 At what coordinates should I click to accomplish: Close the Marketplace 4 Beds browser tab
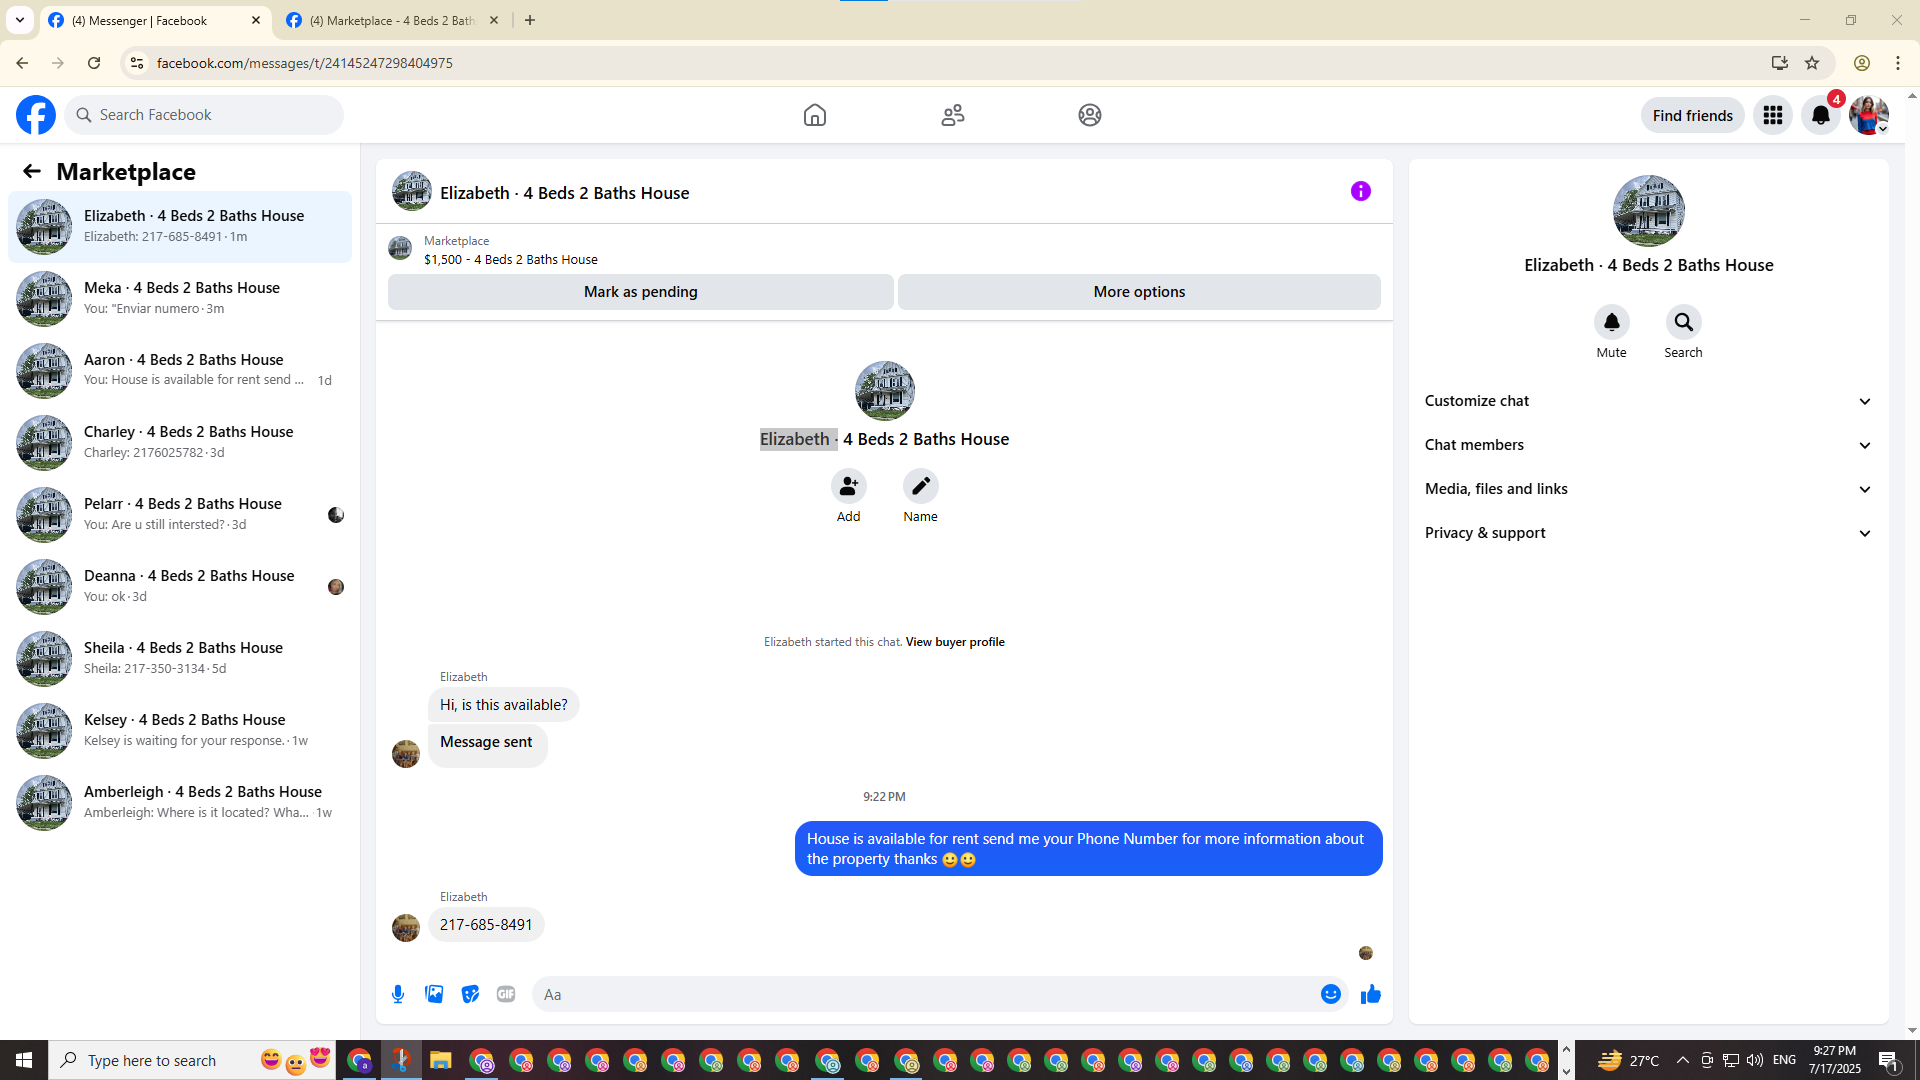point(494,20)
